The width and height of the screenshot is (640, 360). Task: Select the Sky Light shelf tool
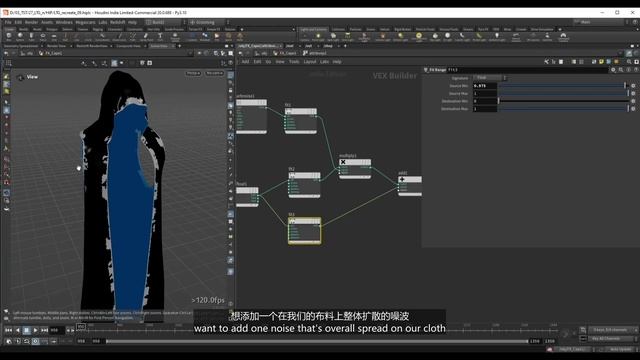coord(435,37)
